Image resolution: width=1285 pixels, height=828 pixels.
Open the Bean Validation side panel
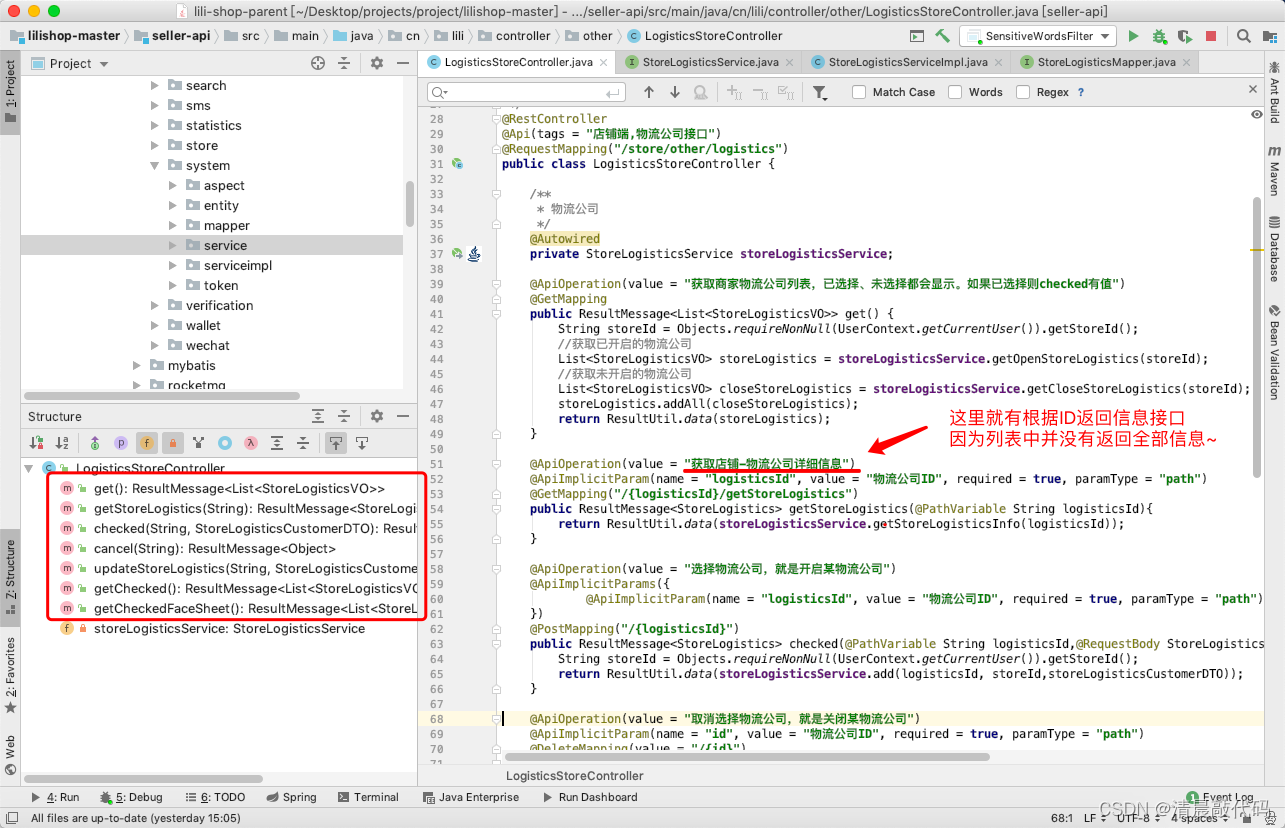click(1274, 351)
